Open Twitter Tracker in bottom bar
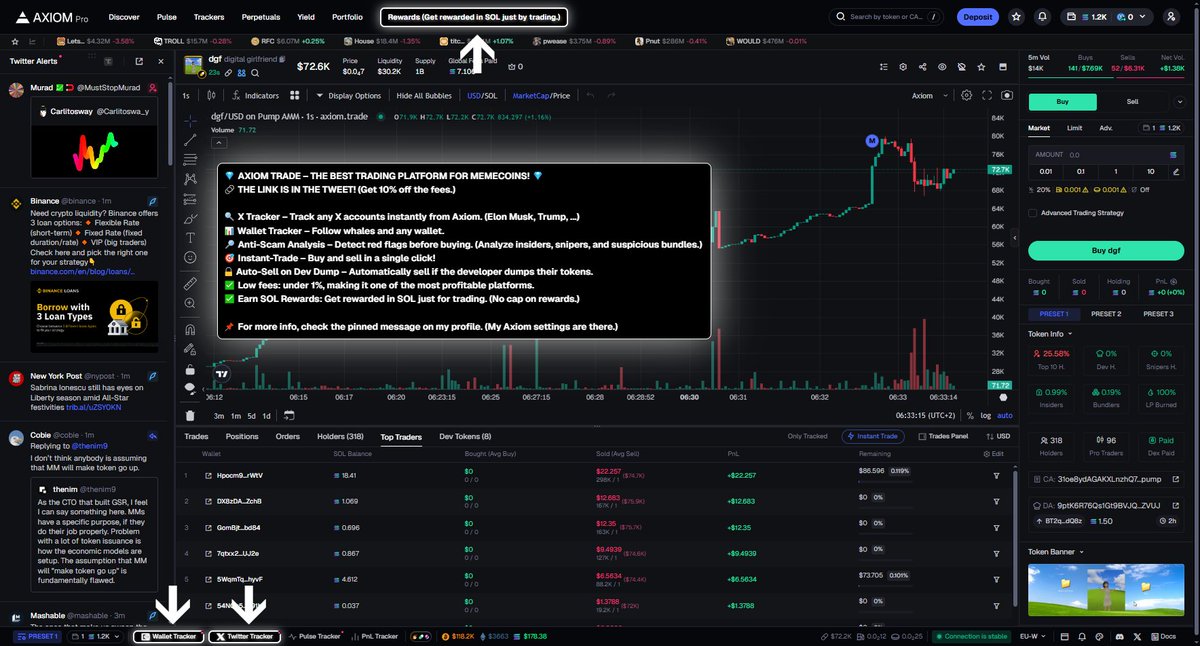The width and height of the screenshot is (1200, 646). click(x=245, y=636)
